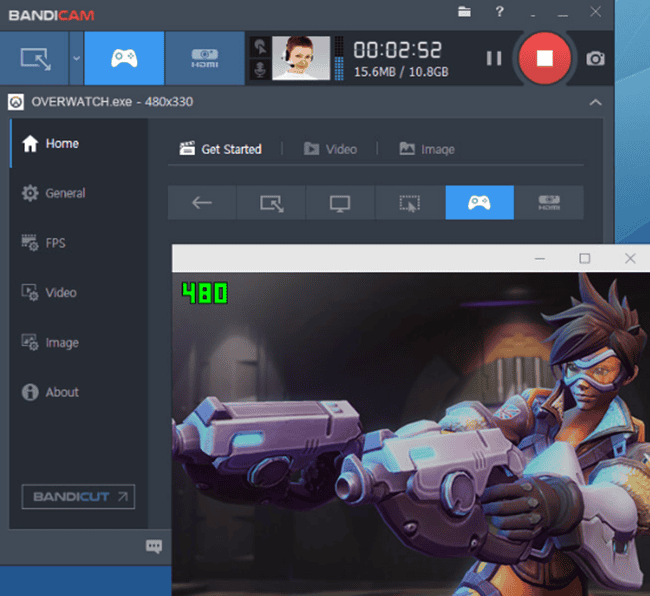Choose fullscreen monitor mode icon

tap(340, 203)
